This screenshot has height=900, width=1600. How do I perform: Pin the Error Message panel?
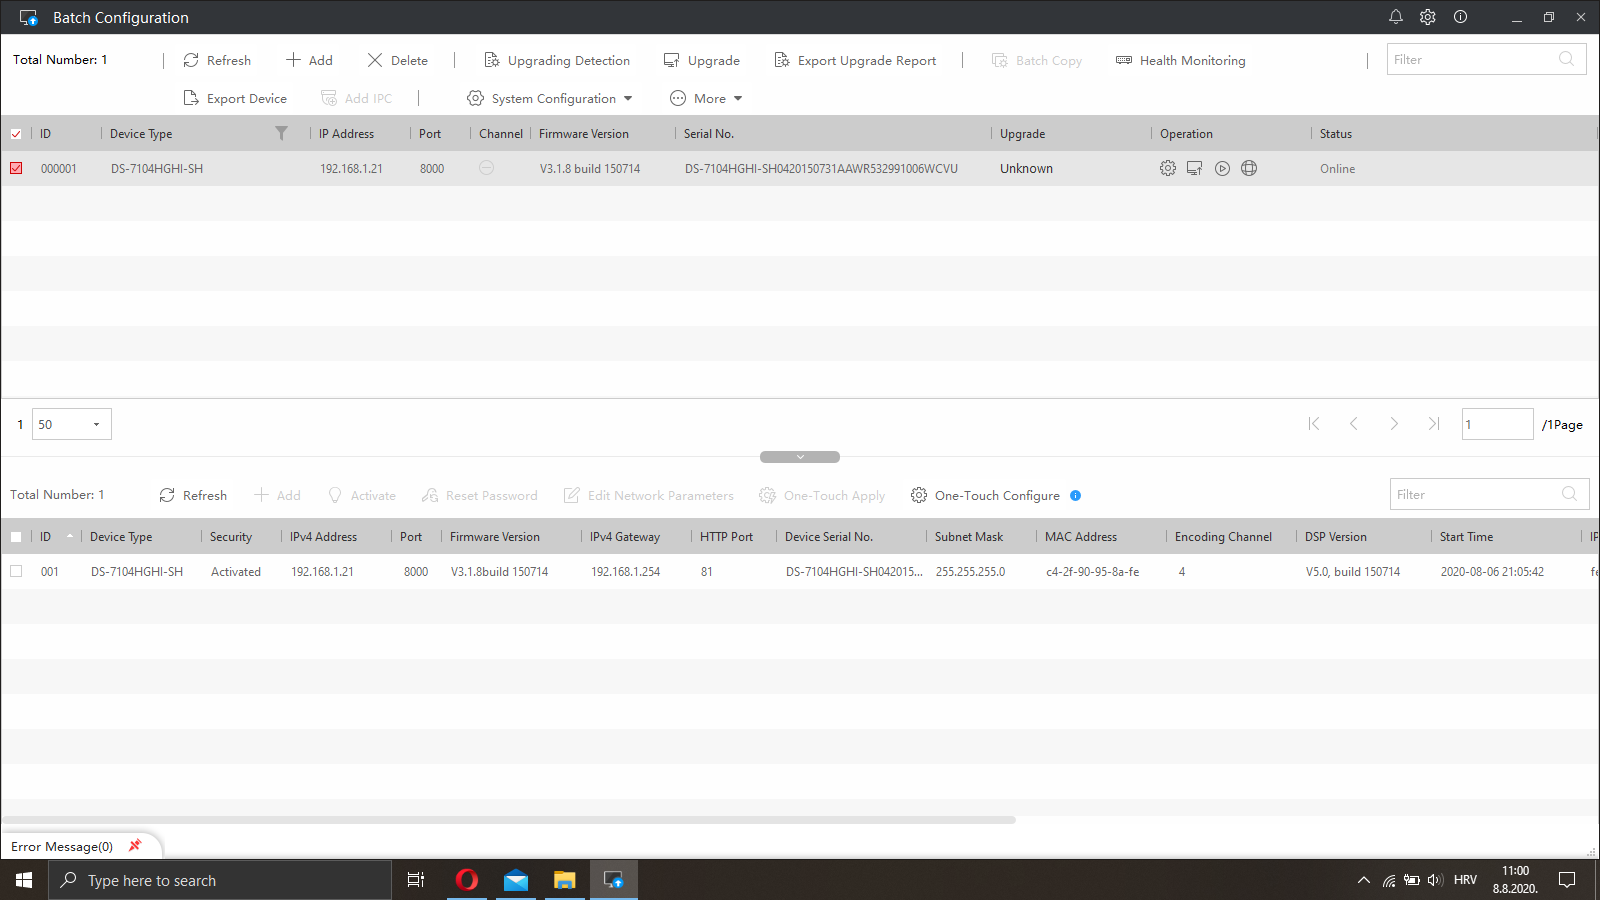coord(135,846)
